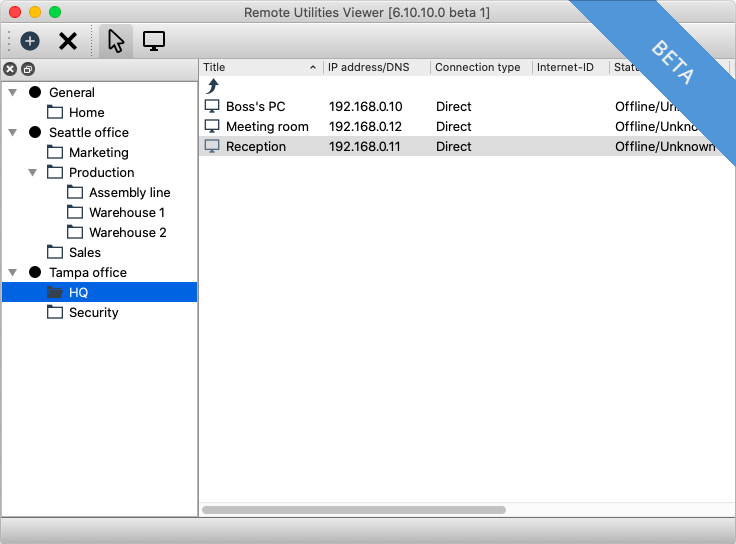Click the add connection plus icon
The height and width of the screenshot is (544, 736).
[x=30, y=41]
